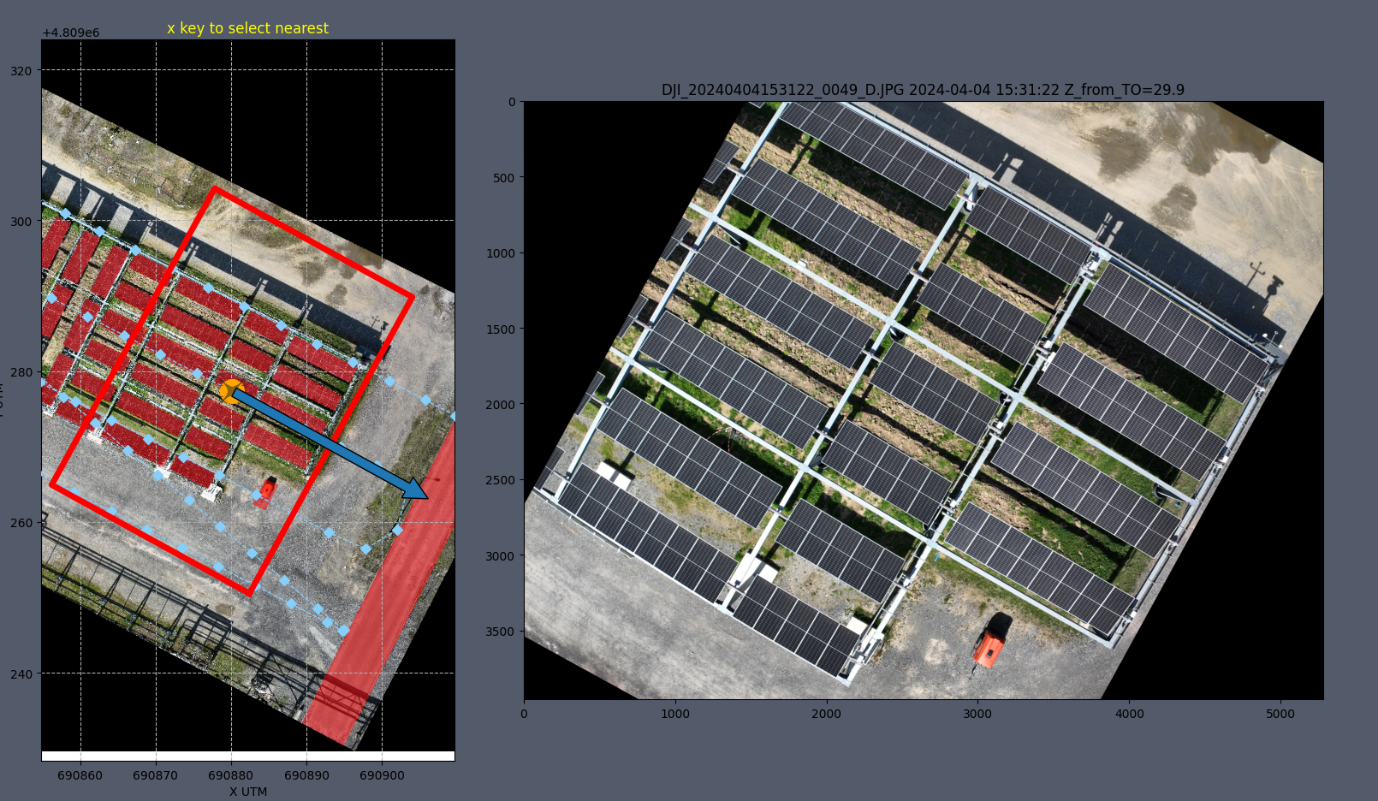Click top corner of red footprint rectangle
The height and width of the screenshot is (801, 1378).
point(214,188)
